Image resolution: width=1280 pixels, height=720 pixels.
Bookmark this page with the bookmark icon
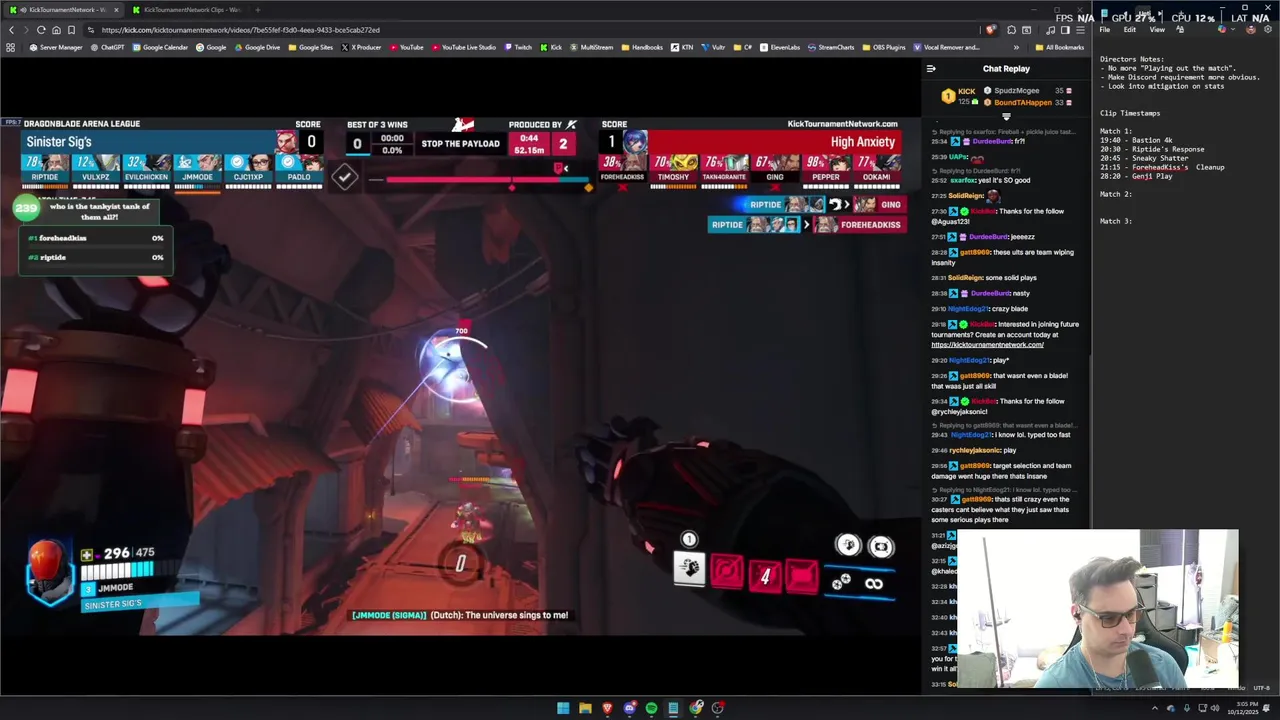[x=71, y=30]
